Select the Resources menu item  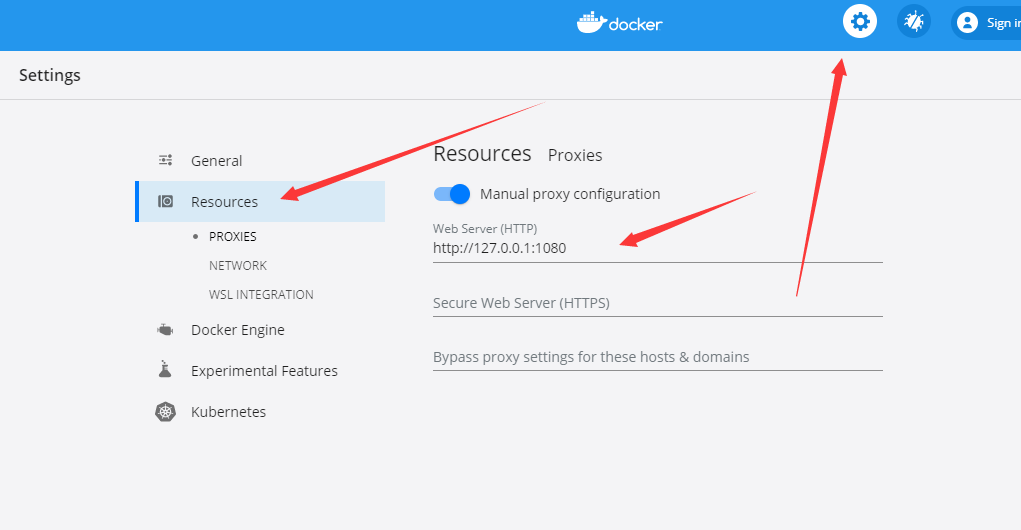pos(225,202)
